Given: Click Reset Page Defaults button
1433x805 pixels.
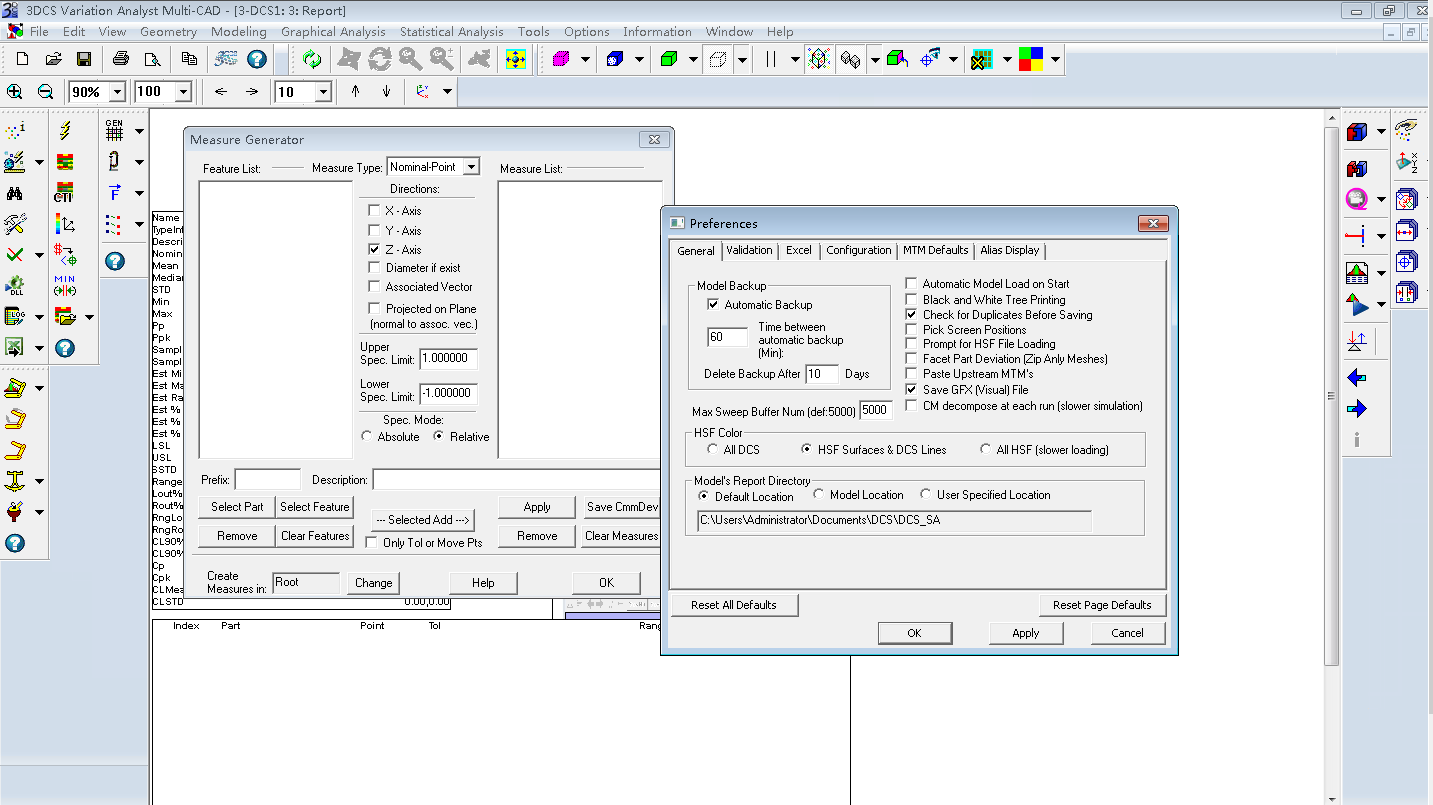Looking at the screenshot, I should (1102, 605).
